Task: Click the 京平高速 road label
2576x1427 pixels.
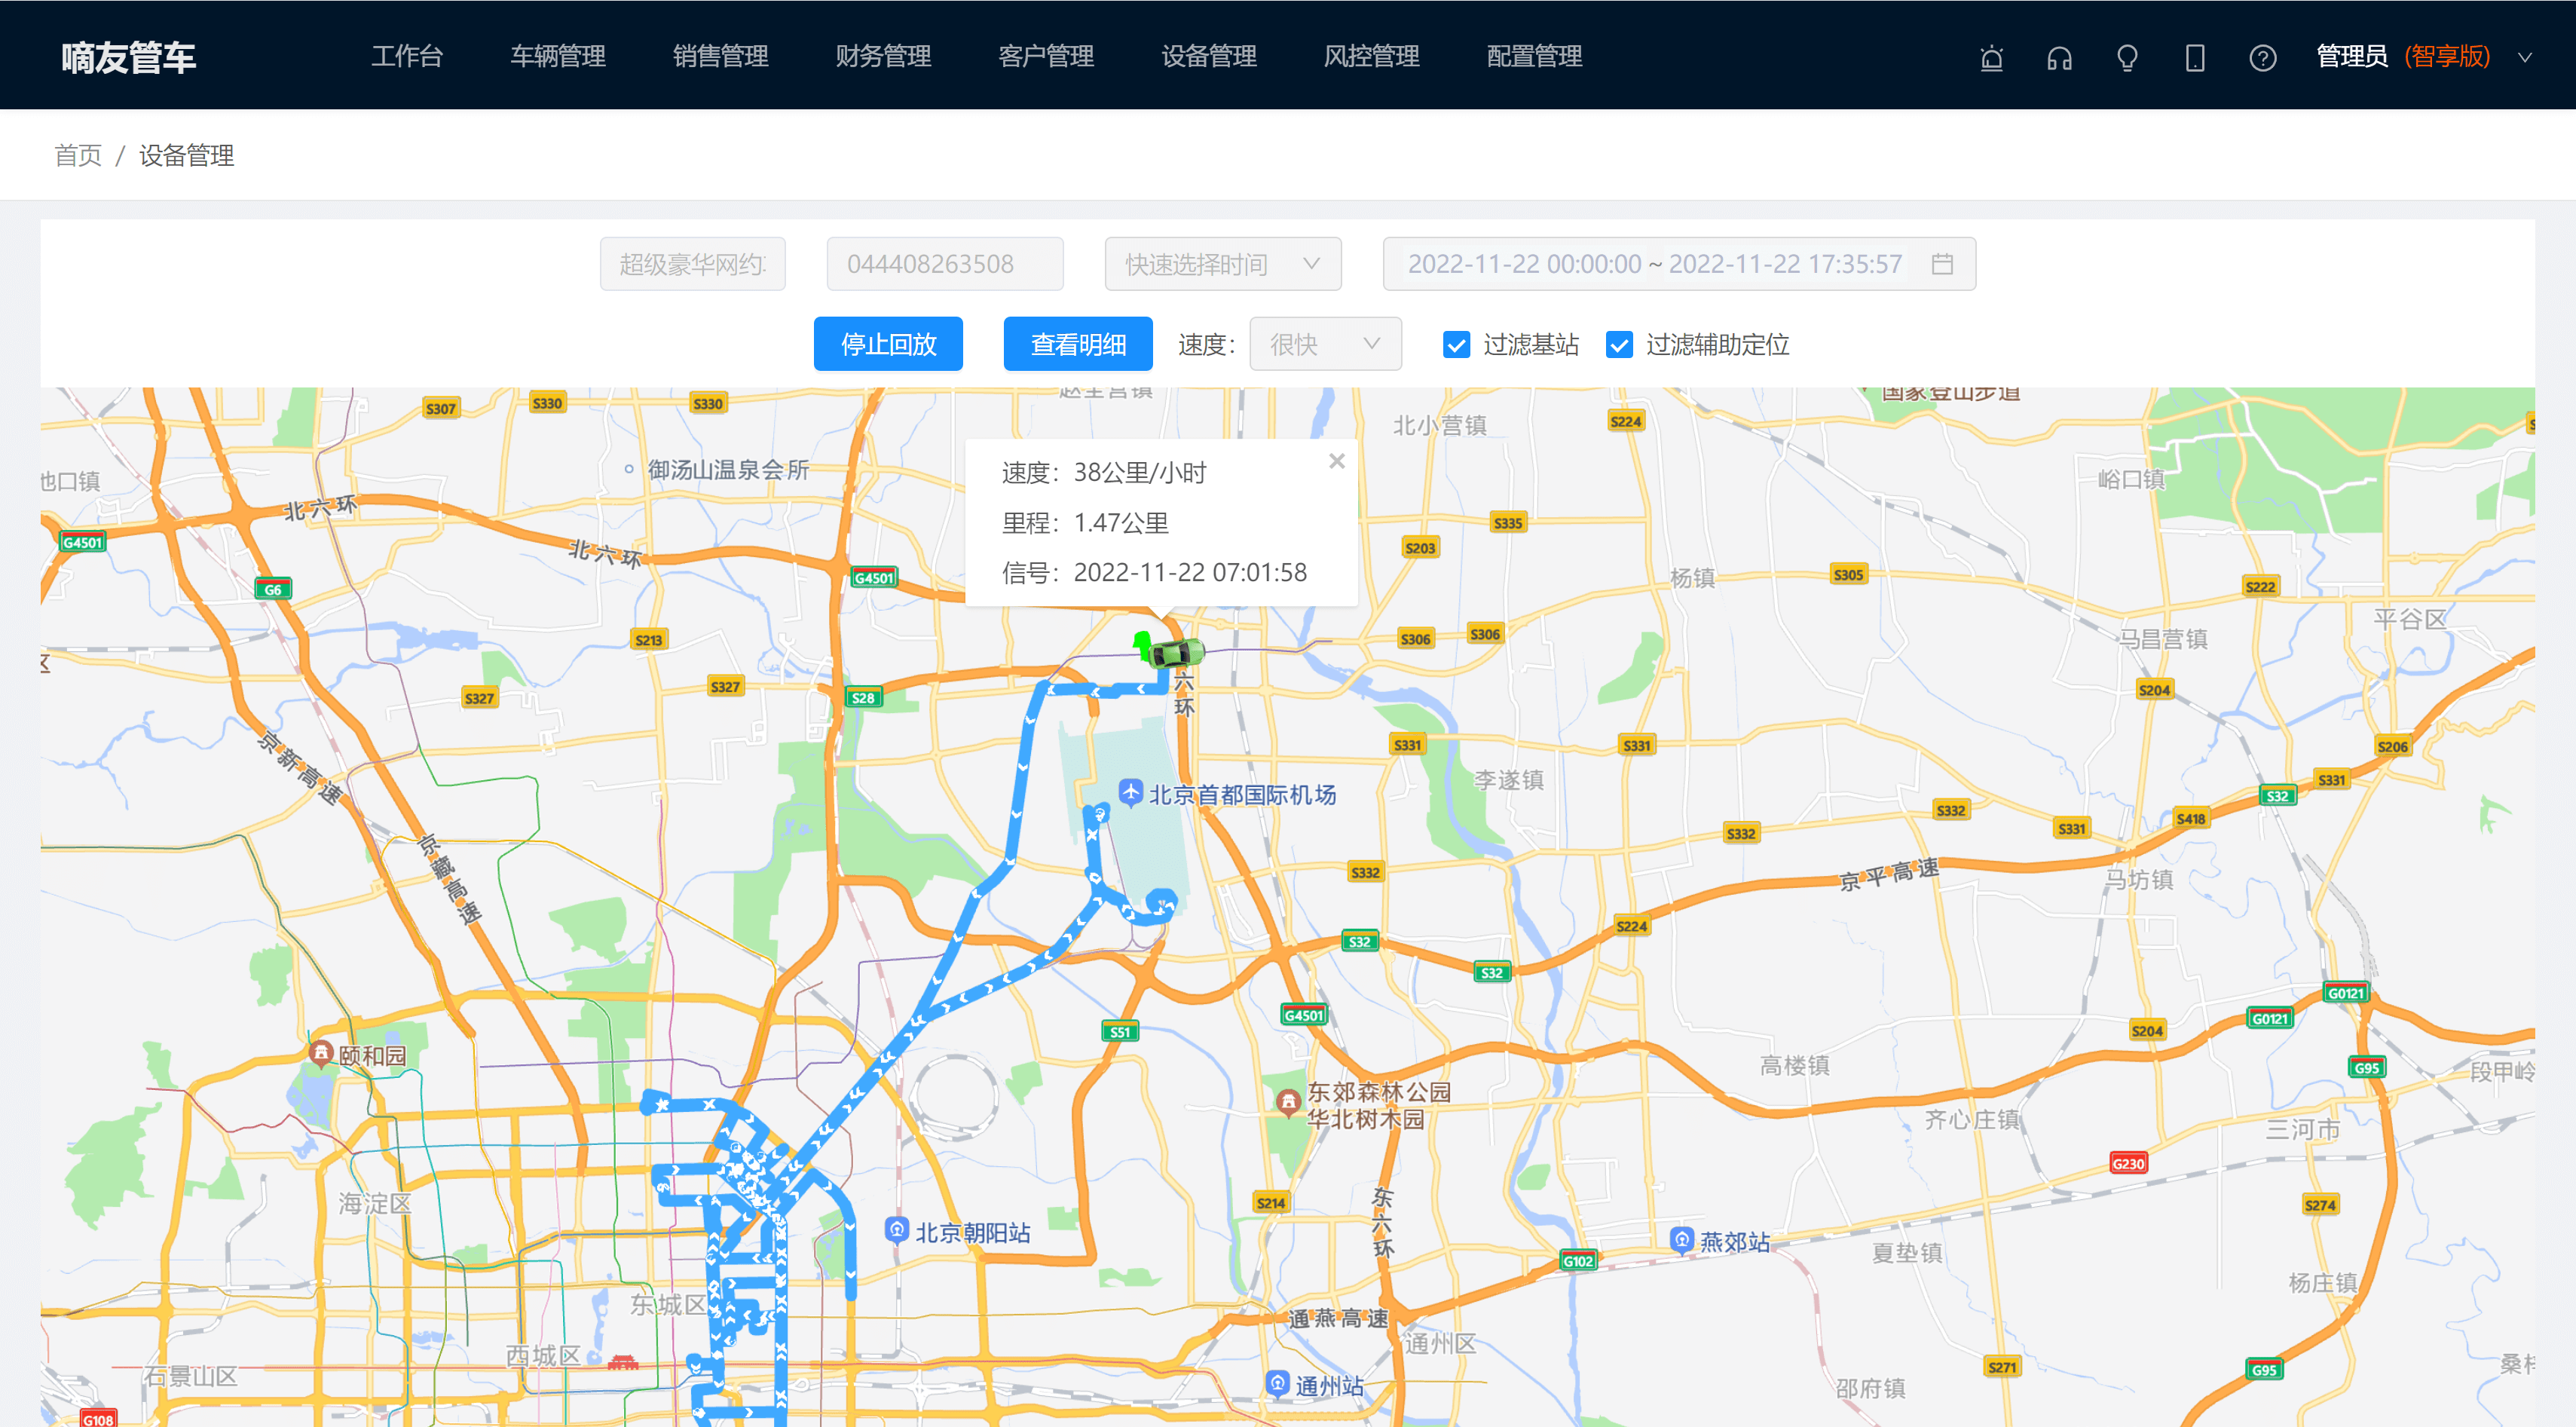Action: pos(1889,875)
